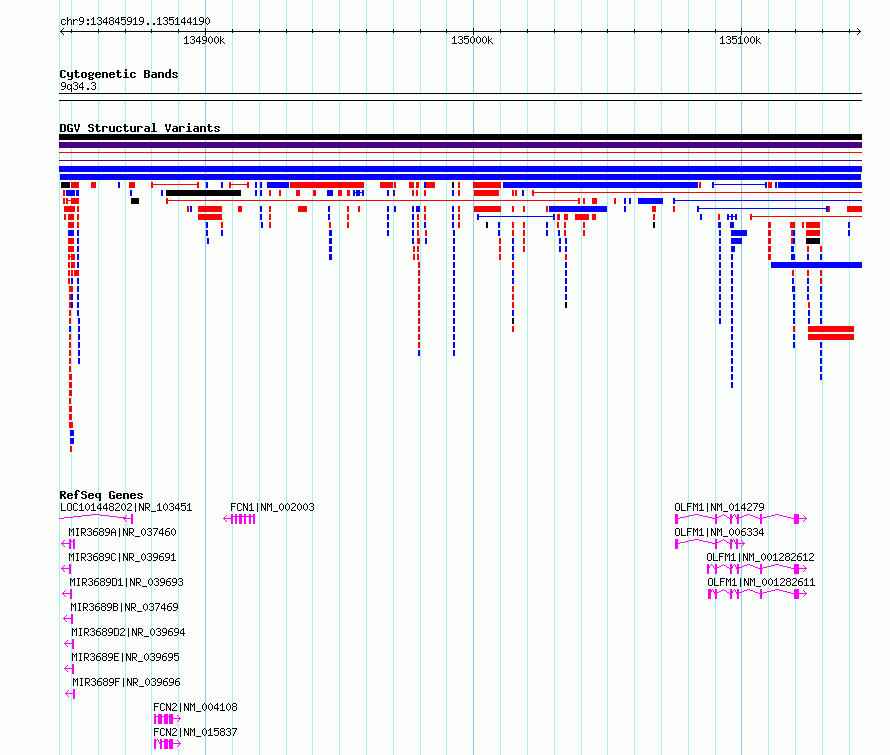The height and width of the screenshot is (755, 890).
Task: Click the topmost black structural variant bar
Action: pos(460,137)
